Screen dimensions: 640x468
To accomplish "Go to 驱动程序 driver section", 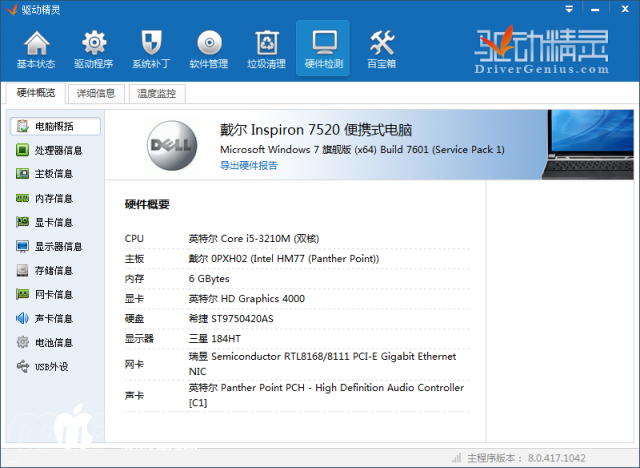I will [x=94, y=50].
